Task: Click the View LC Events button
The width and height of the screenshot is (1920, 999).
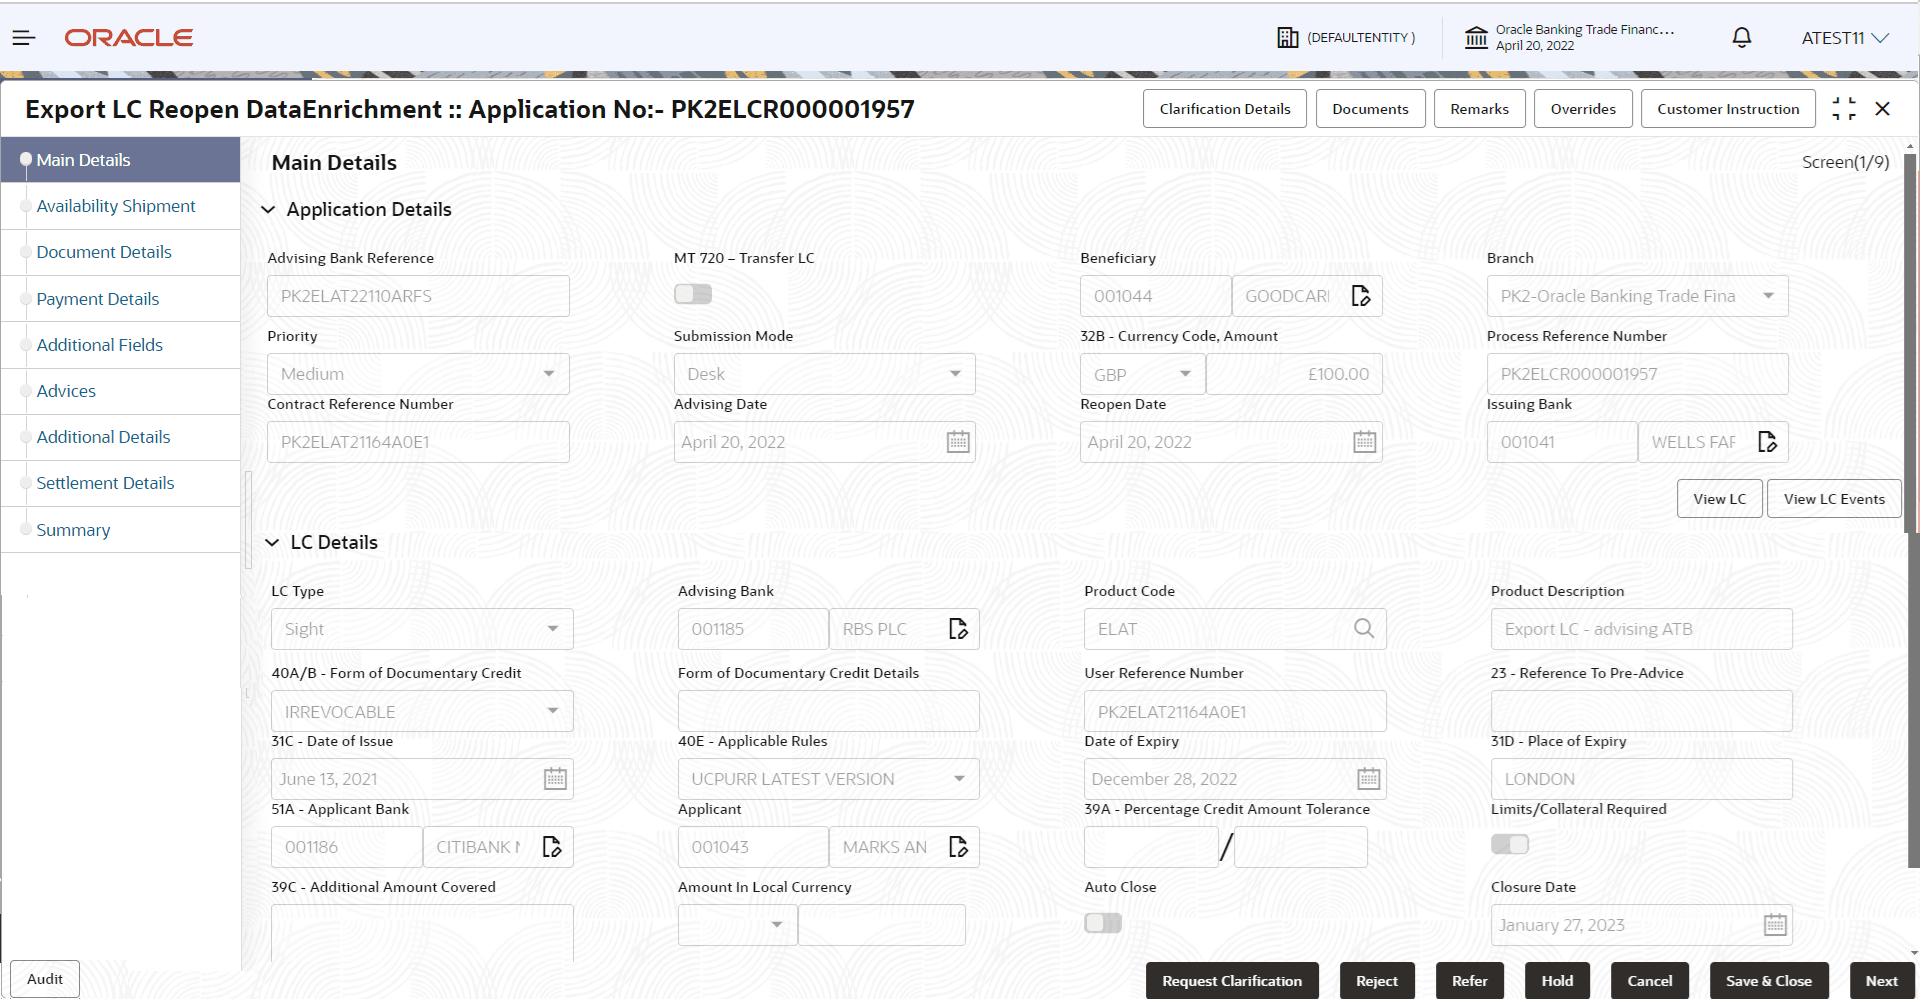Action: [1833, 498]
